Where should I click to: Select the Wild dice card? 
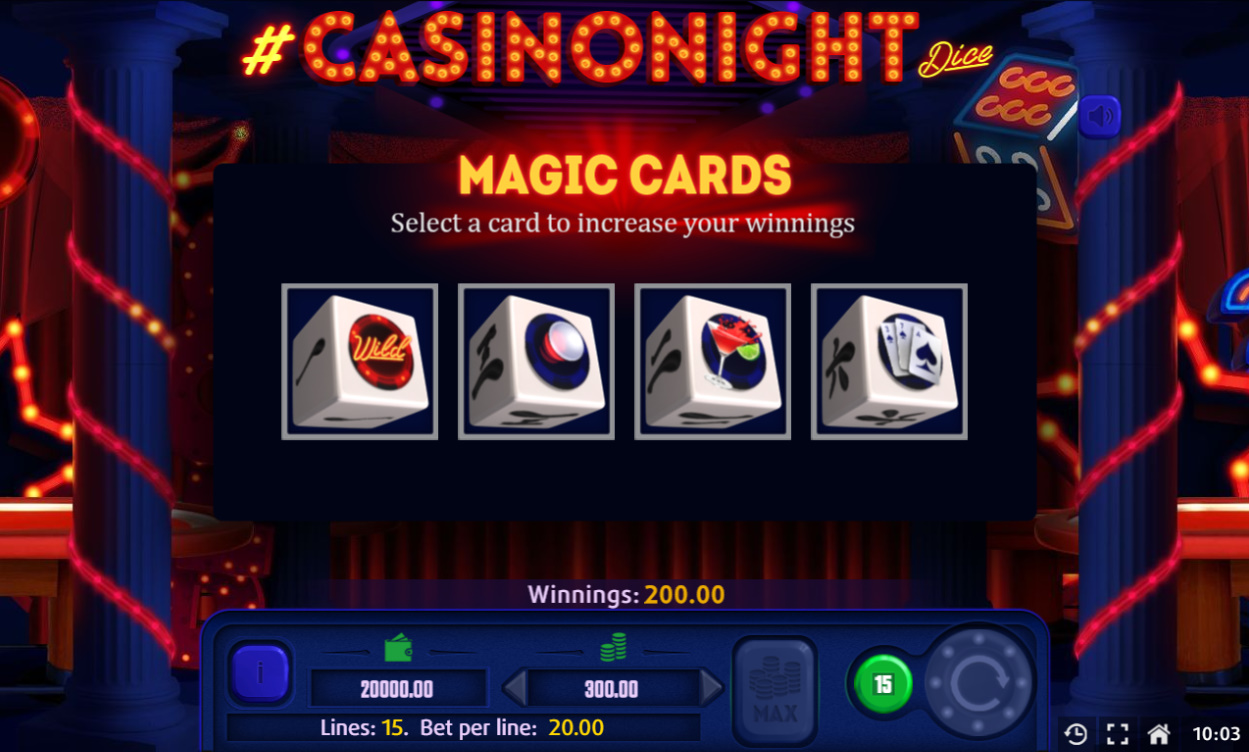360,361
